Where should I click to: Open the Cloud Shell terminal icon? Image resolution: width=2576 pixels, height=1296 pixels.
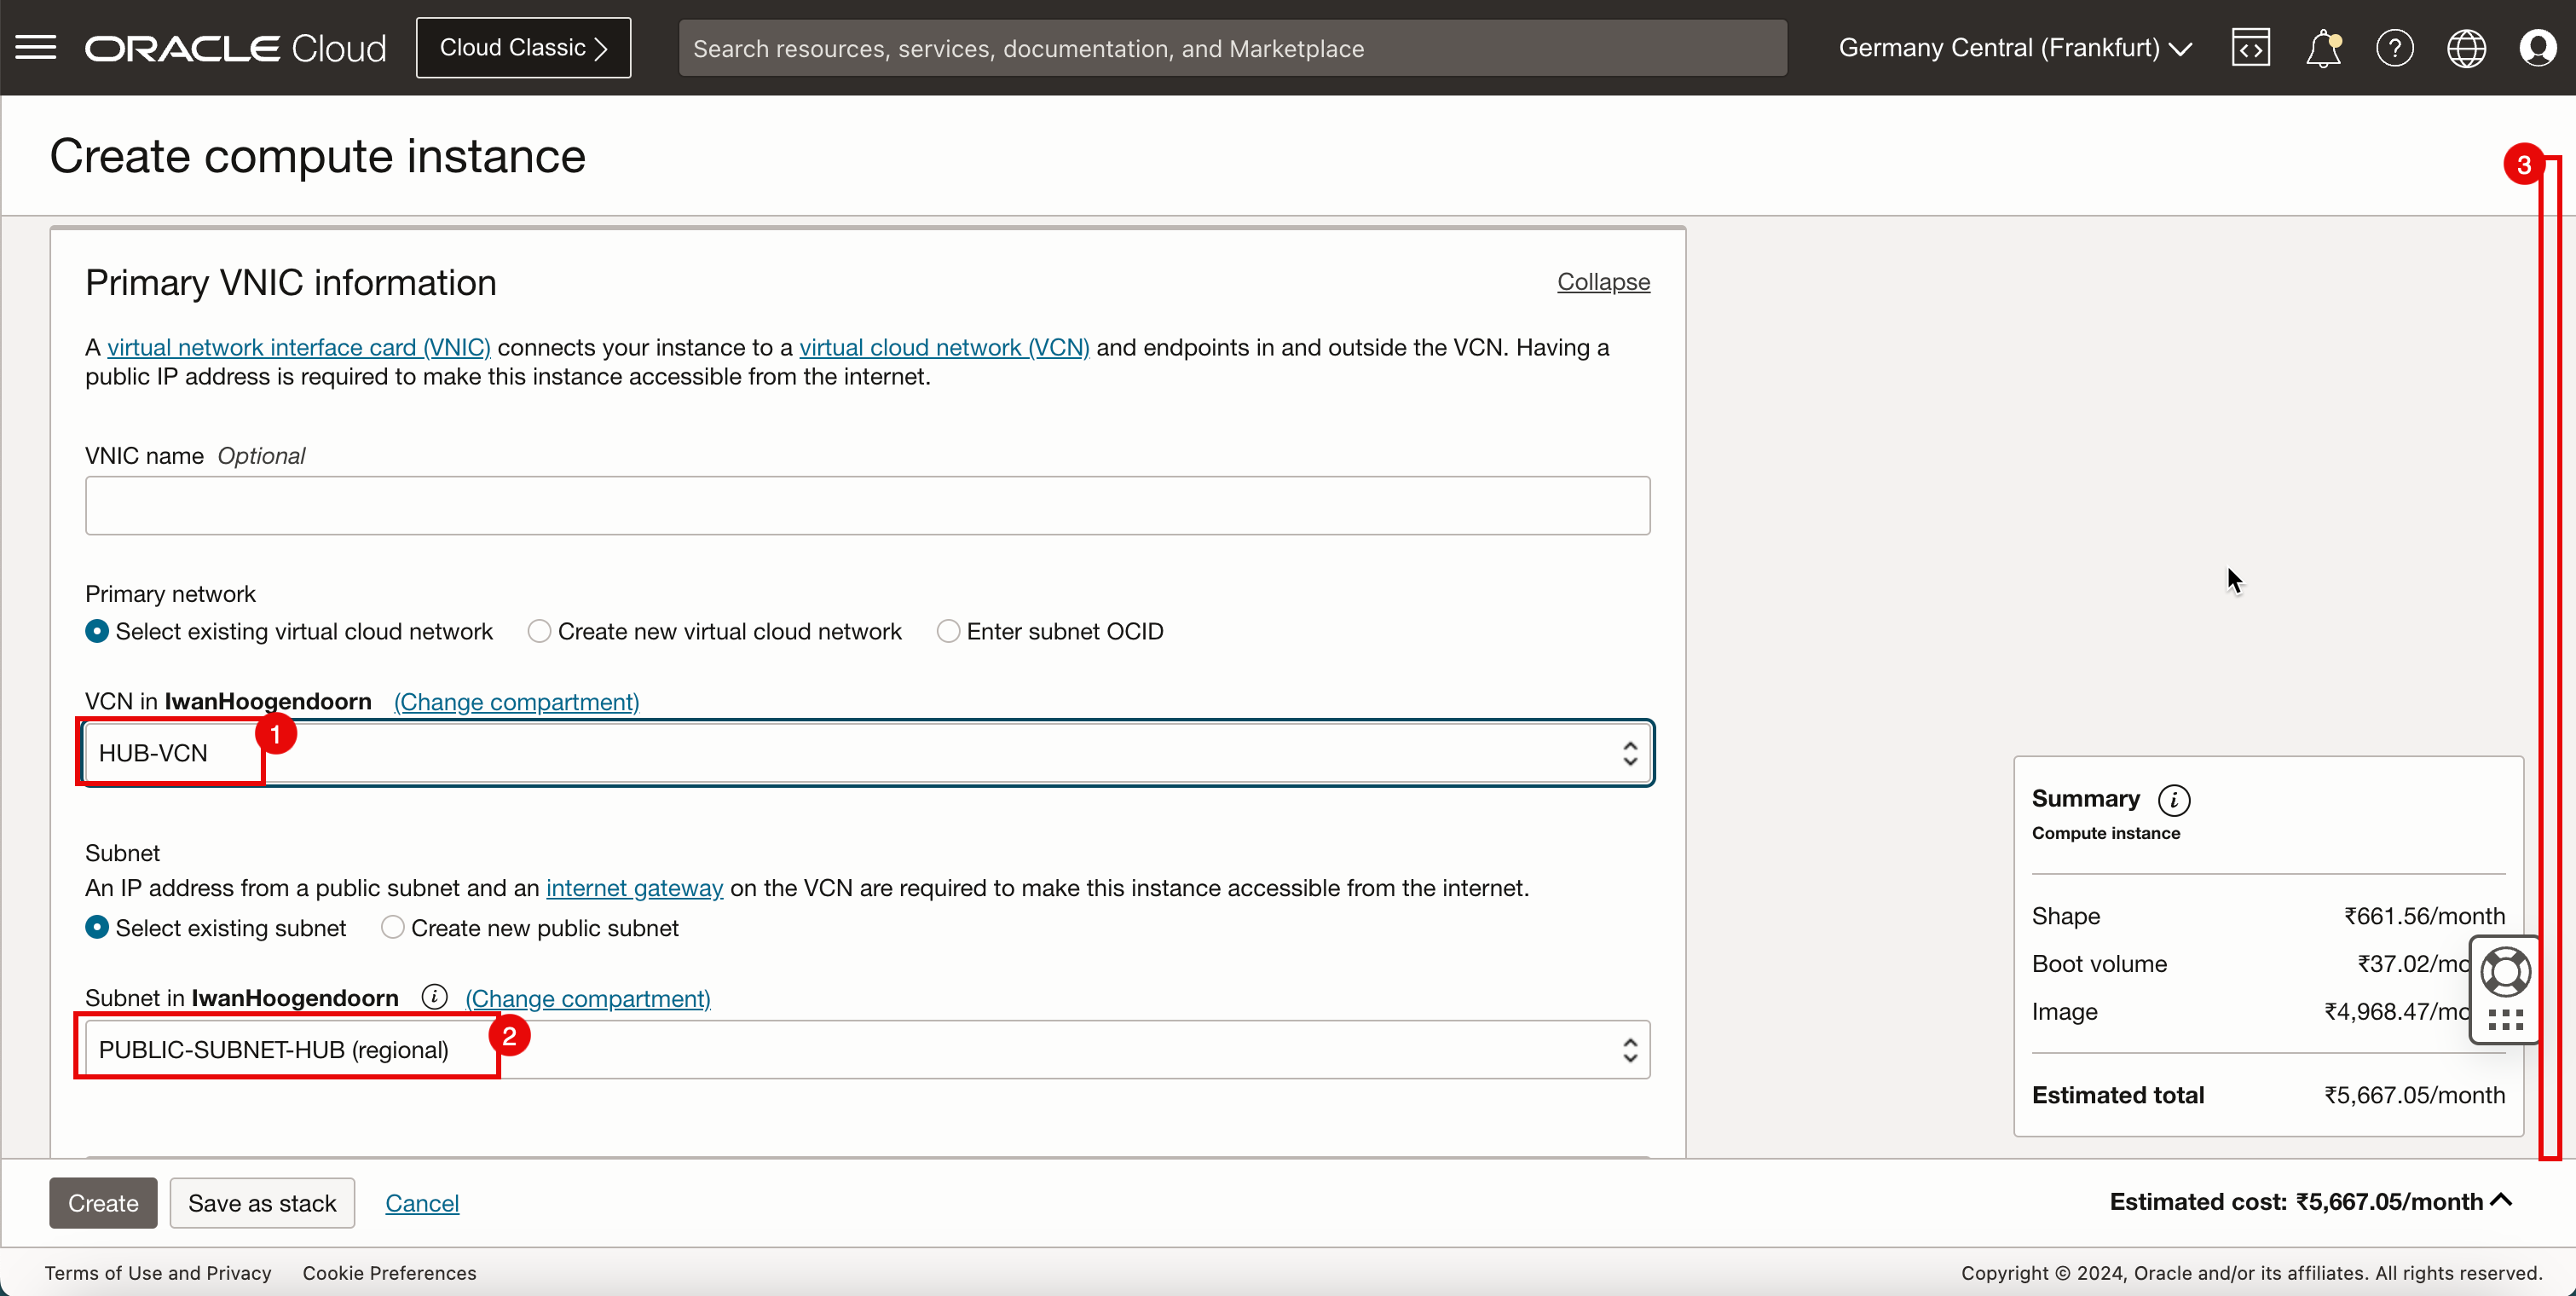click(2249, 48)
